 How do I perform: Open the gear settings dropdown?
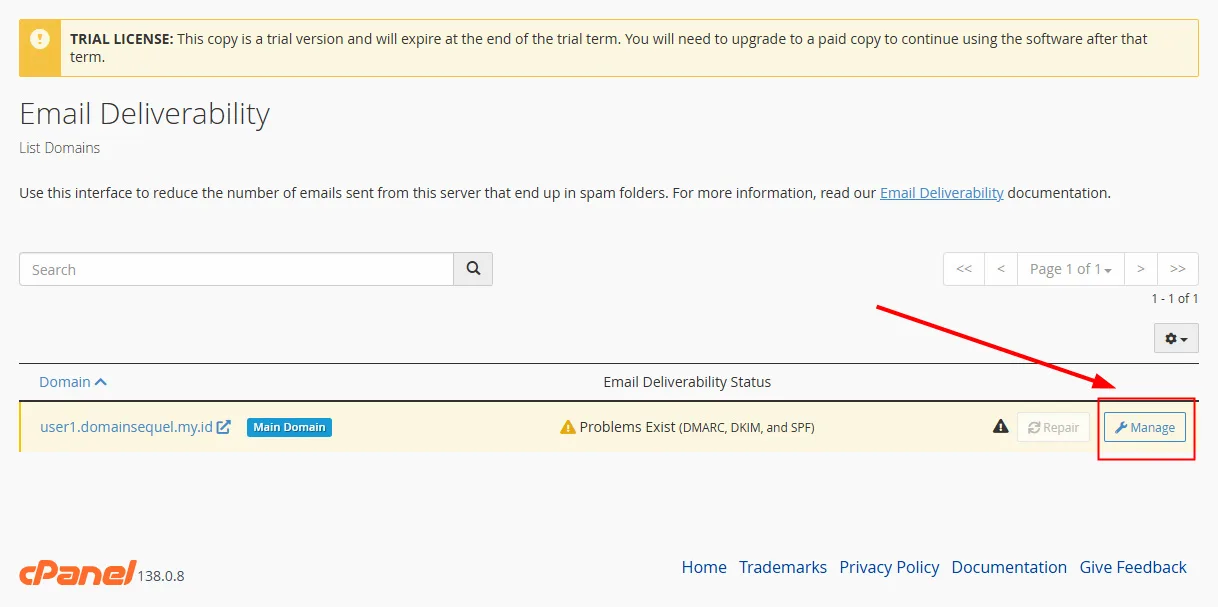(1176, 339)
